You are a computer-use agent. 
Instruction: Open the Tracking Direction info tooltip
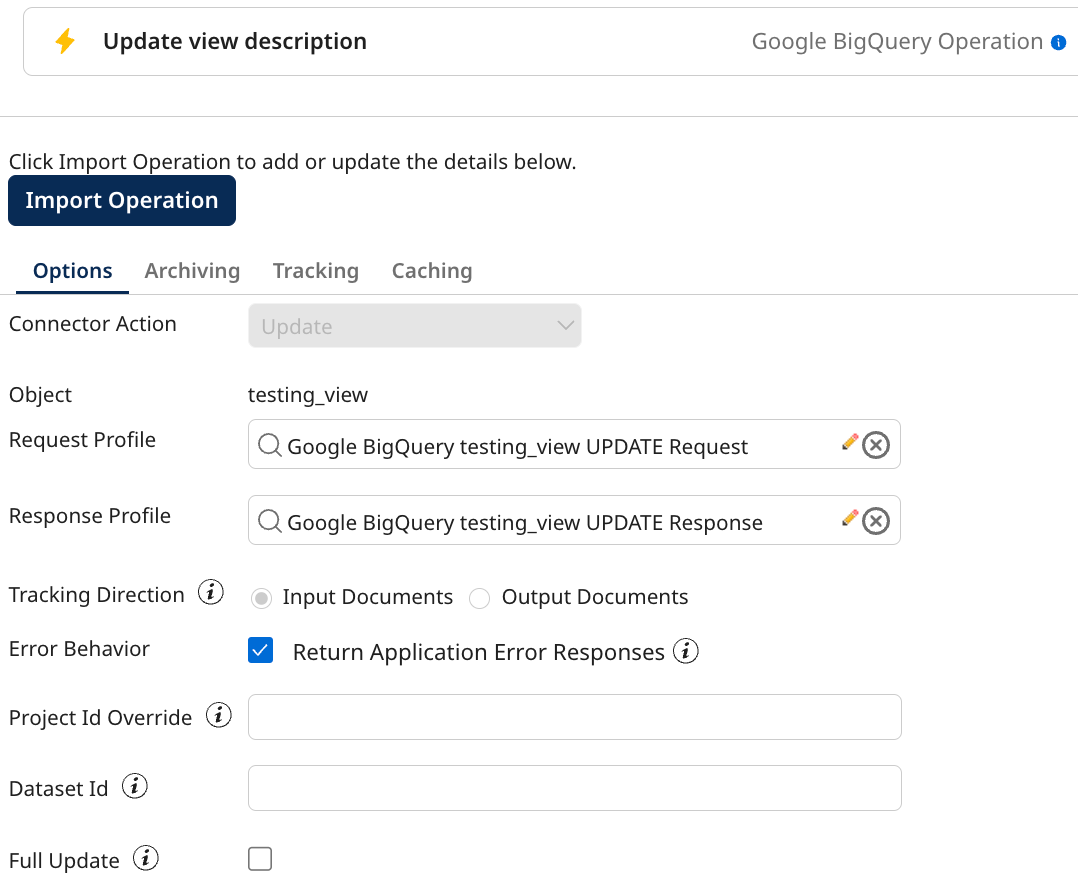pos(210,592)
